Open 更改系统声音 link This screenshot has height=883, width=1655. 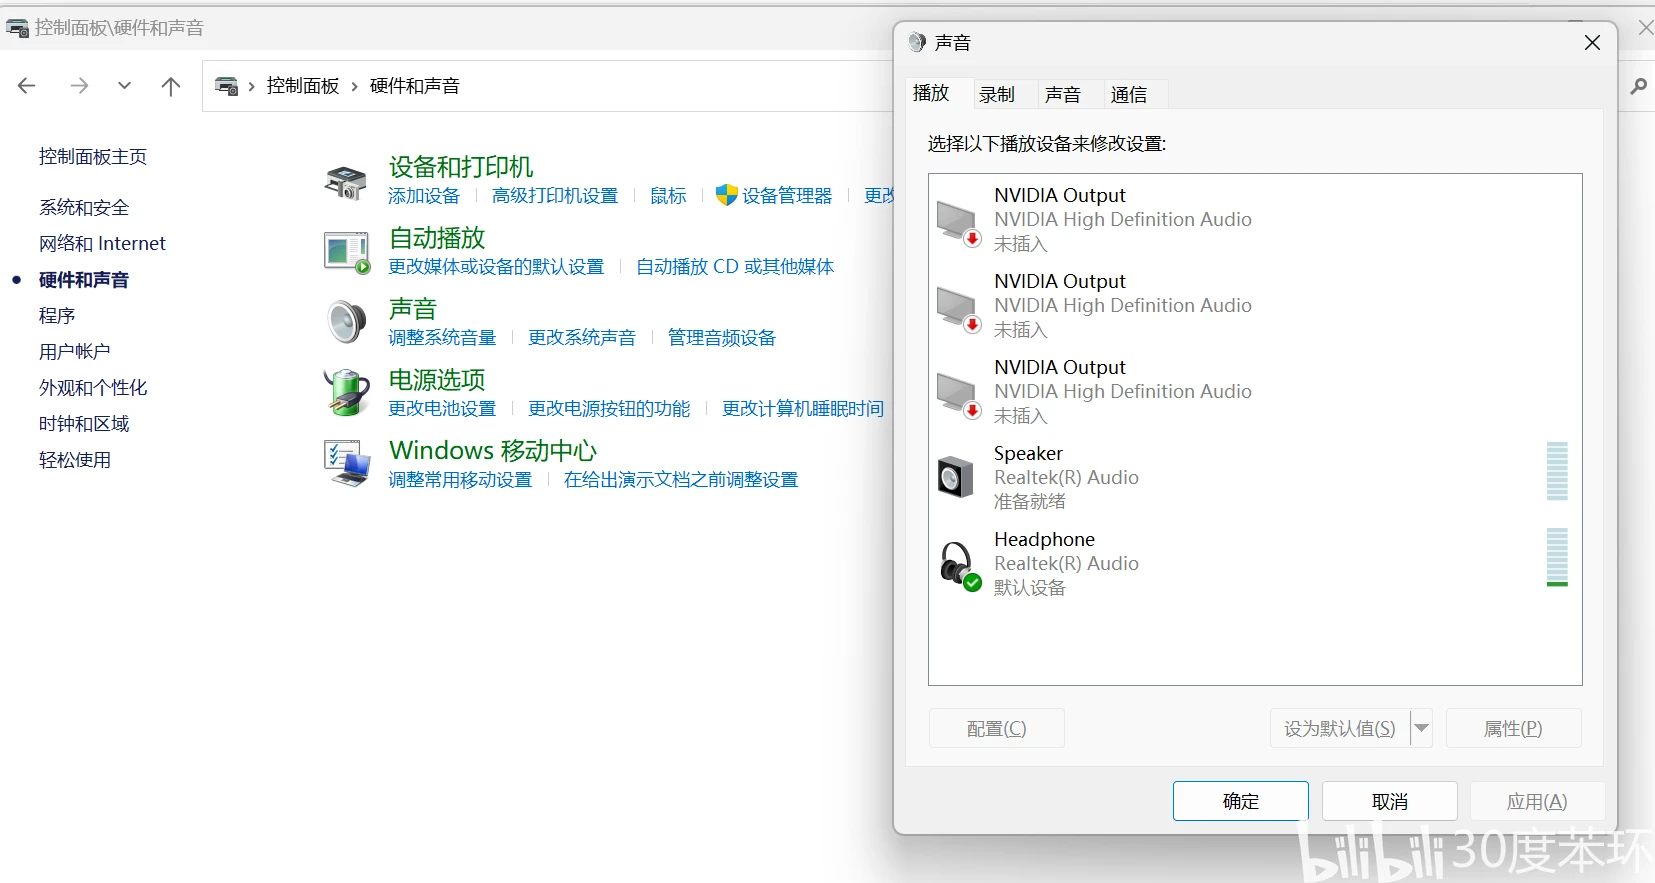tap(582, 338)
